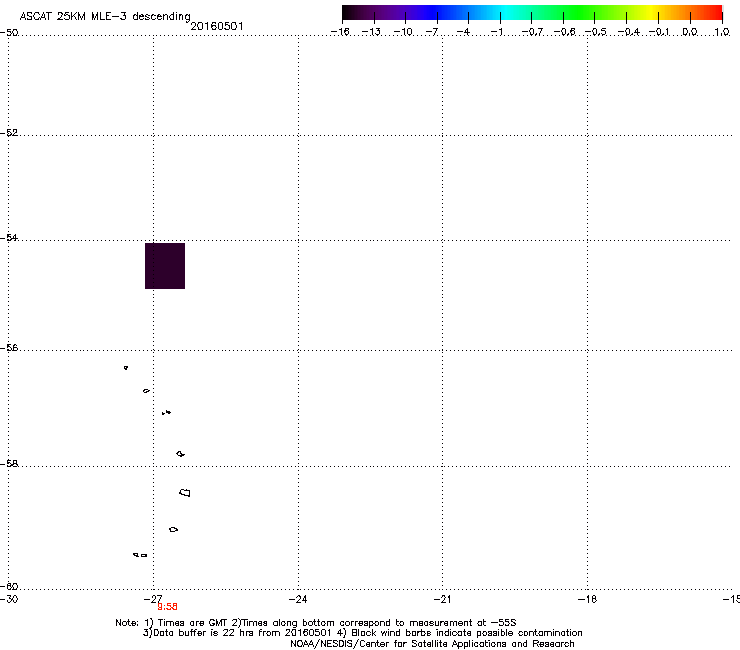Click the largest island outline below -58
Viewport: 740px width, 650px height.
[x=185, y=493]
